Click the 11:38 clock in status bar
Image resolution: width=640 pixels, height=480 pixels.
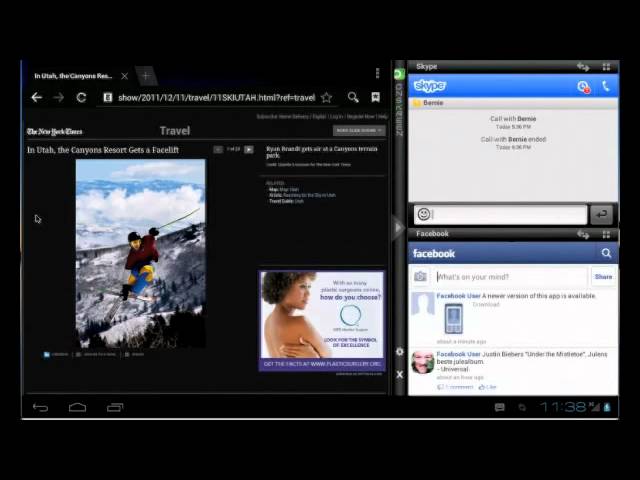pos(562,407)
